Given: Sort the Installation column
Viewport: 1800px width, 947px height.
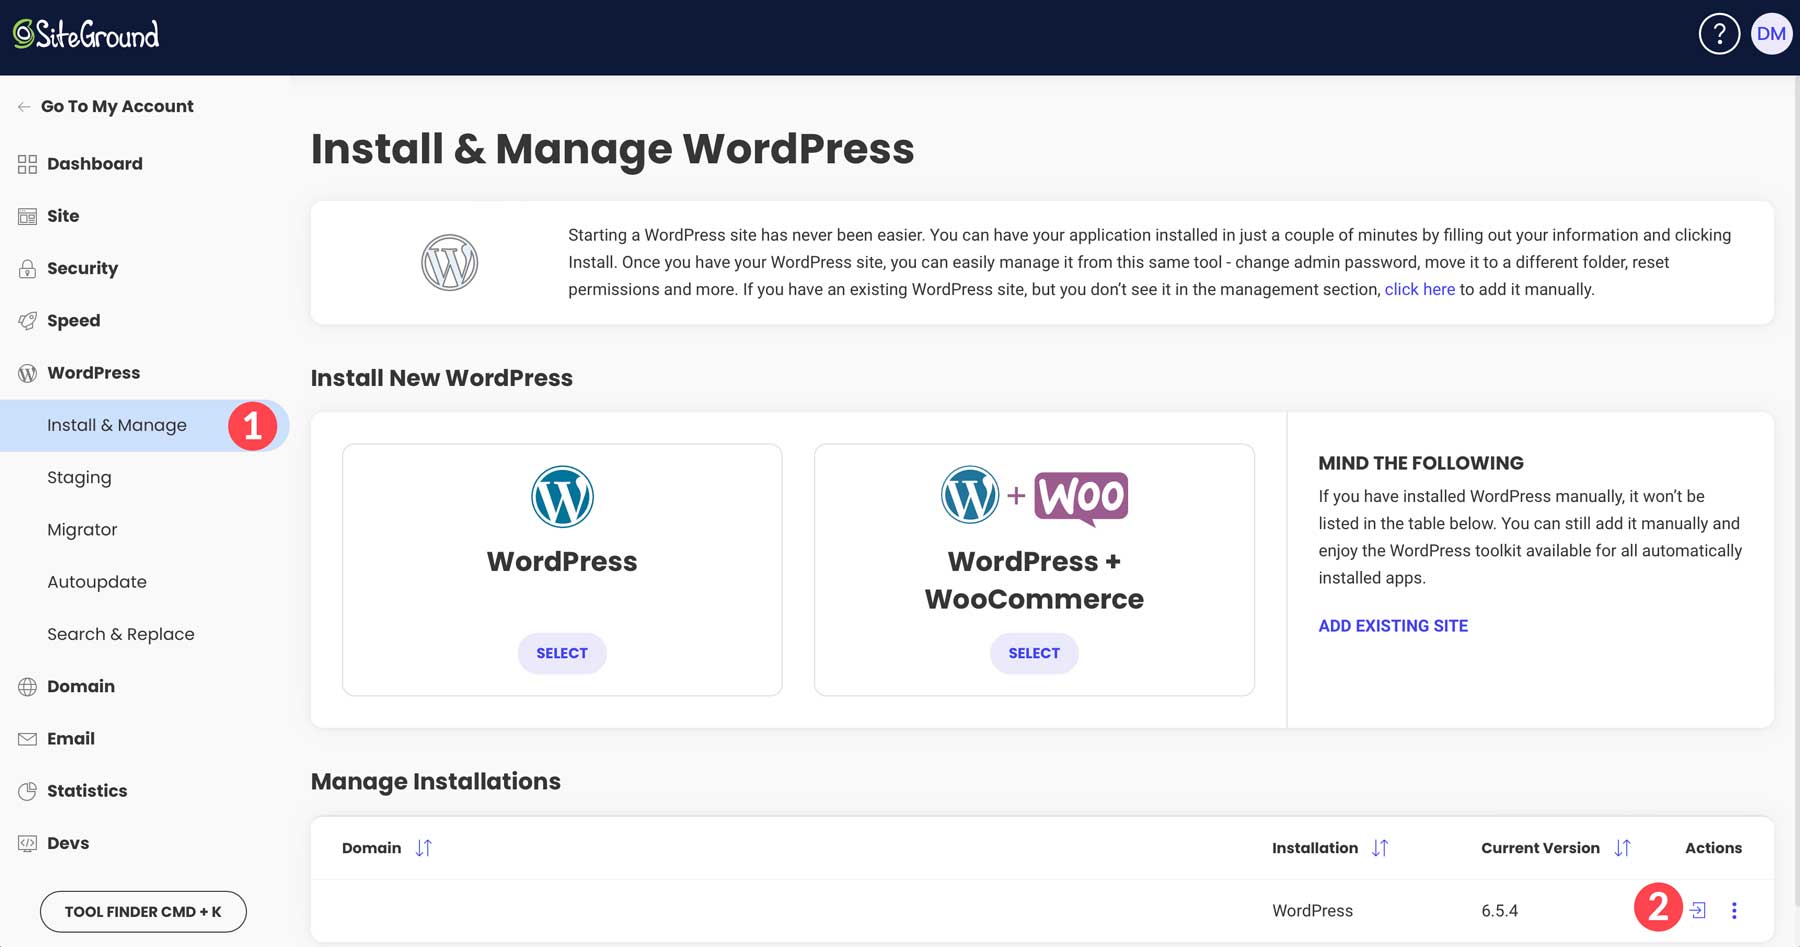Looking at the screenshot, I should pyautogui.click(x=1381, y=847).
